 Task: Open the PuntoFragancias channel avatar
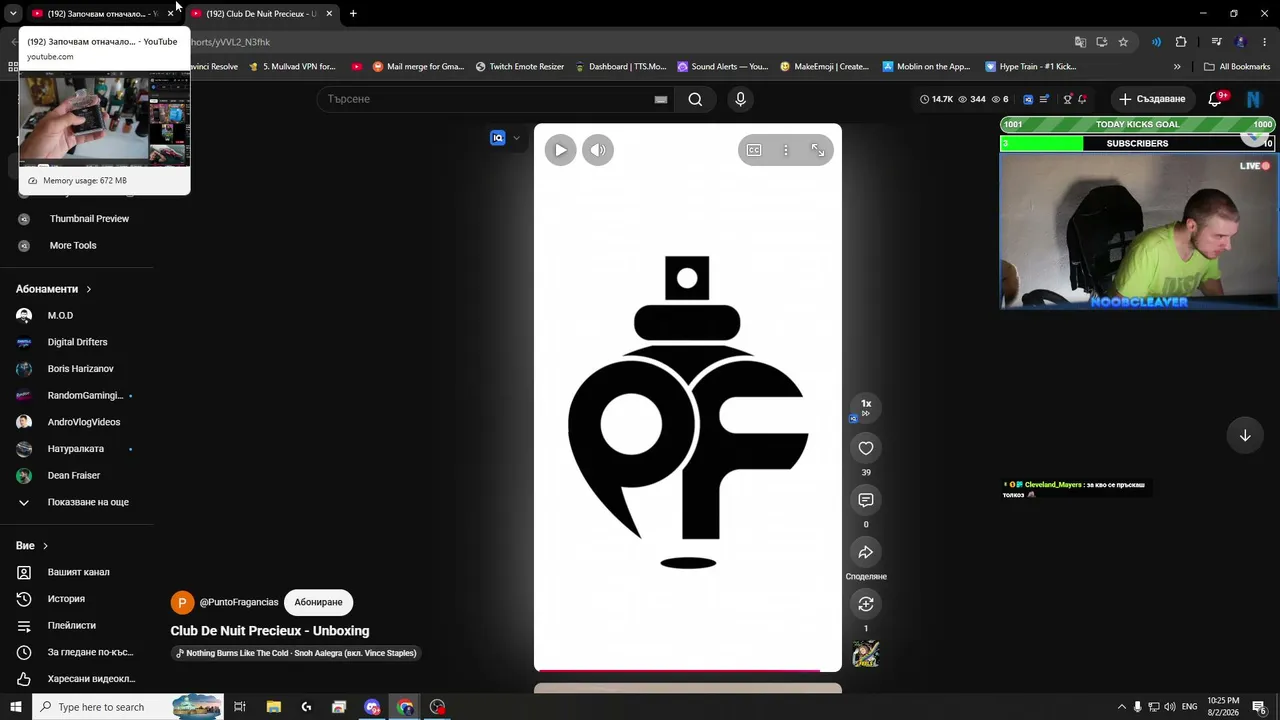pos(182,602)
